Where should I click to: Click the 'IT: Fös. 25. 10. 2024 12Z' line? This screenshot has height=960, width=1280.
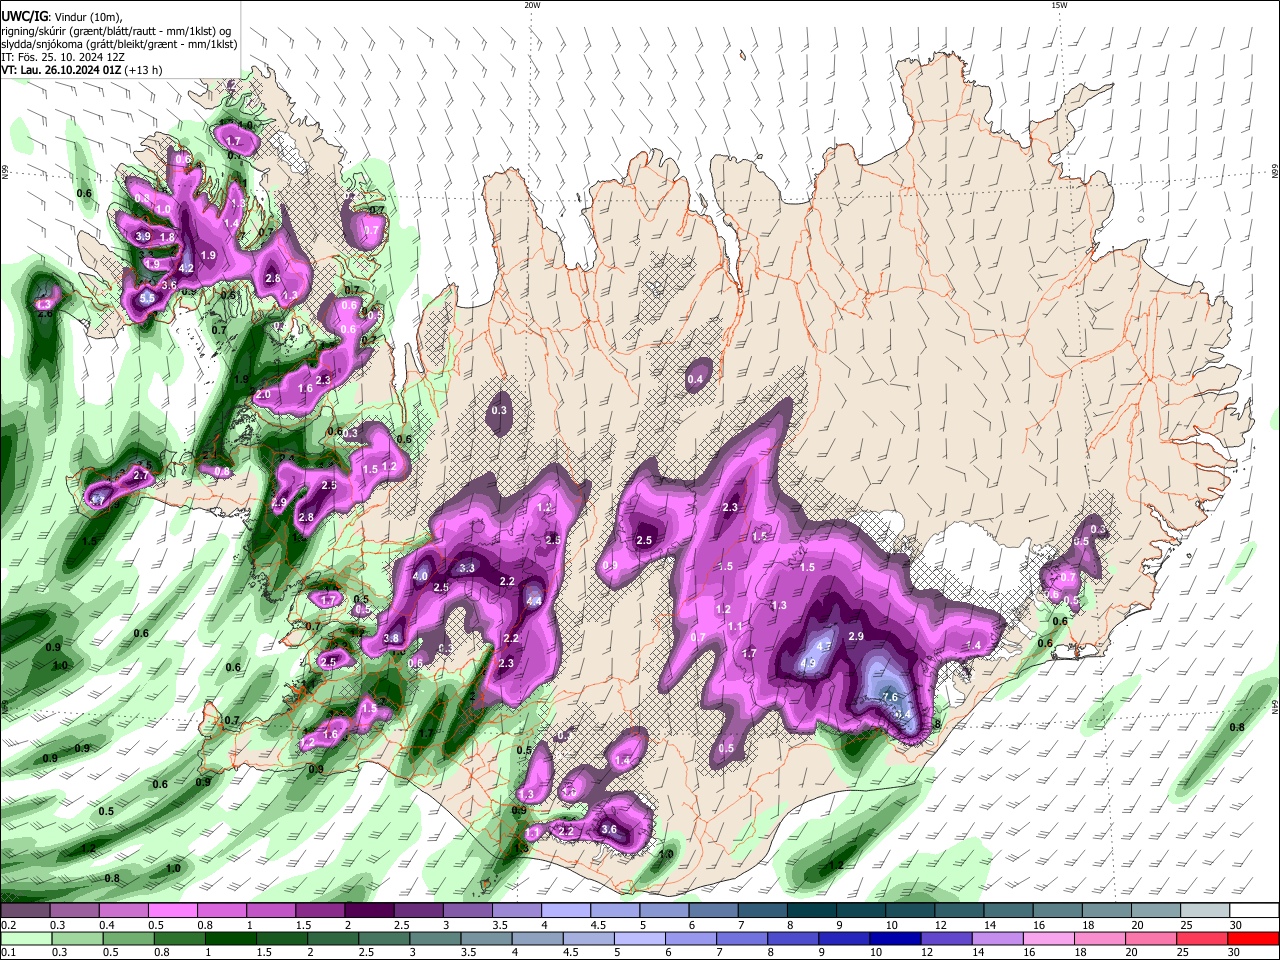[x=61, y=57]
